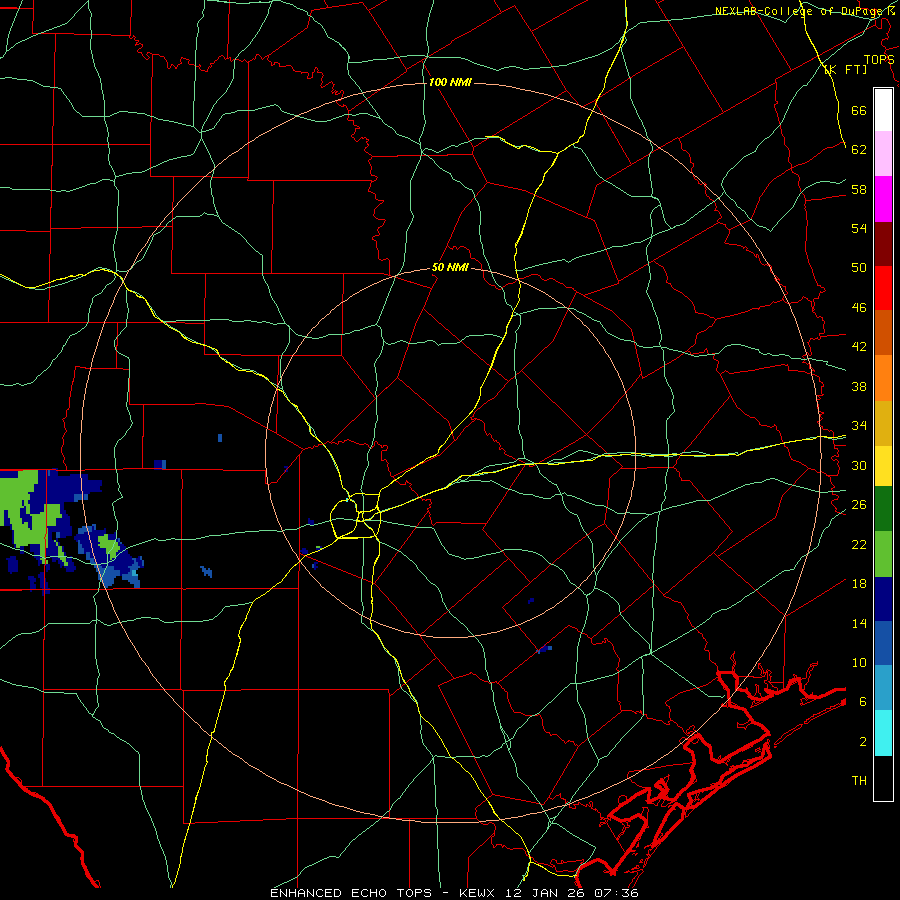Click the legend value '42'
This screenshot has width=900, height=900.
[859, 347]
